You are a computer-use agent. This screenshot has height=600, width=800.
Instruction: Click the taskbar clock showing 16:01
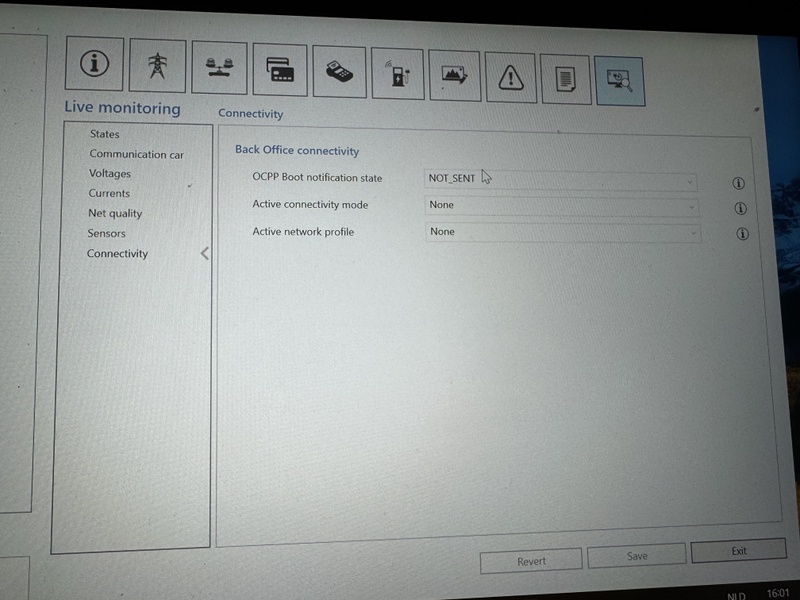tap(778, 593)
